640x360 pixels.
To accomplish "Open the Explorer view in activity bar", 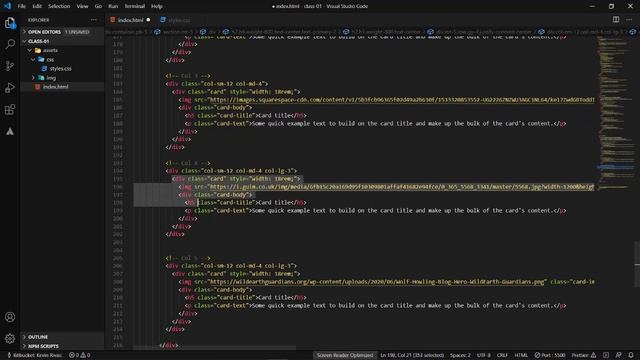I will (10, 23).
